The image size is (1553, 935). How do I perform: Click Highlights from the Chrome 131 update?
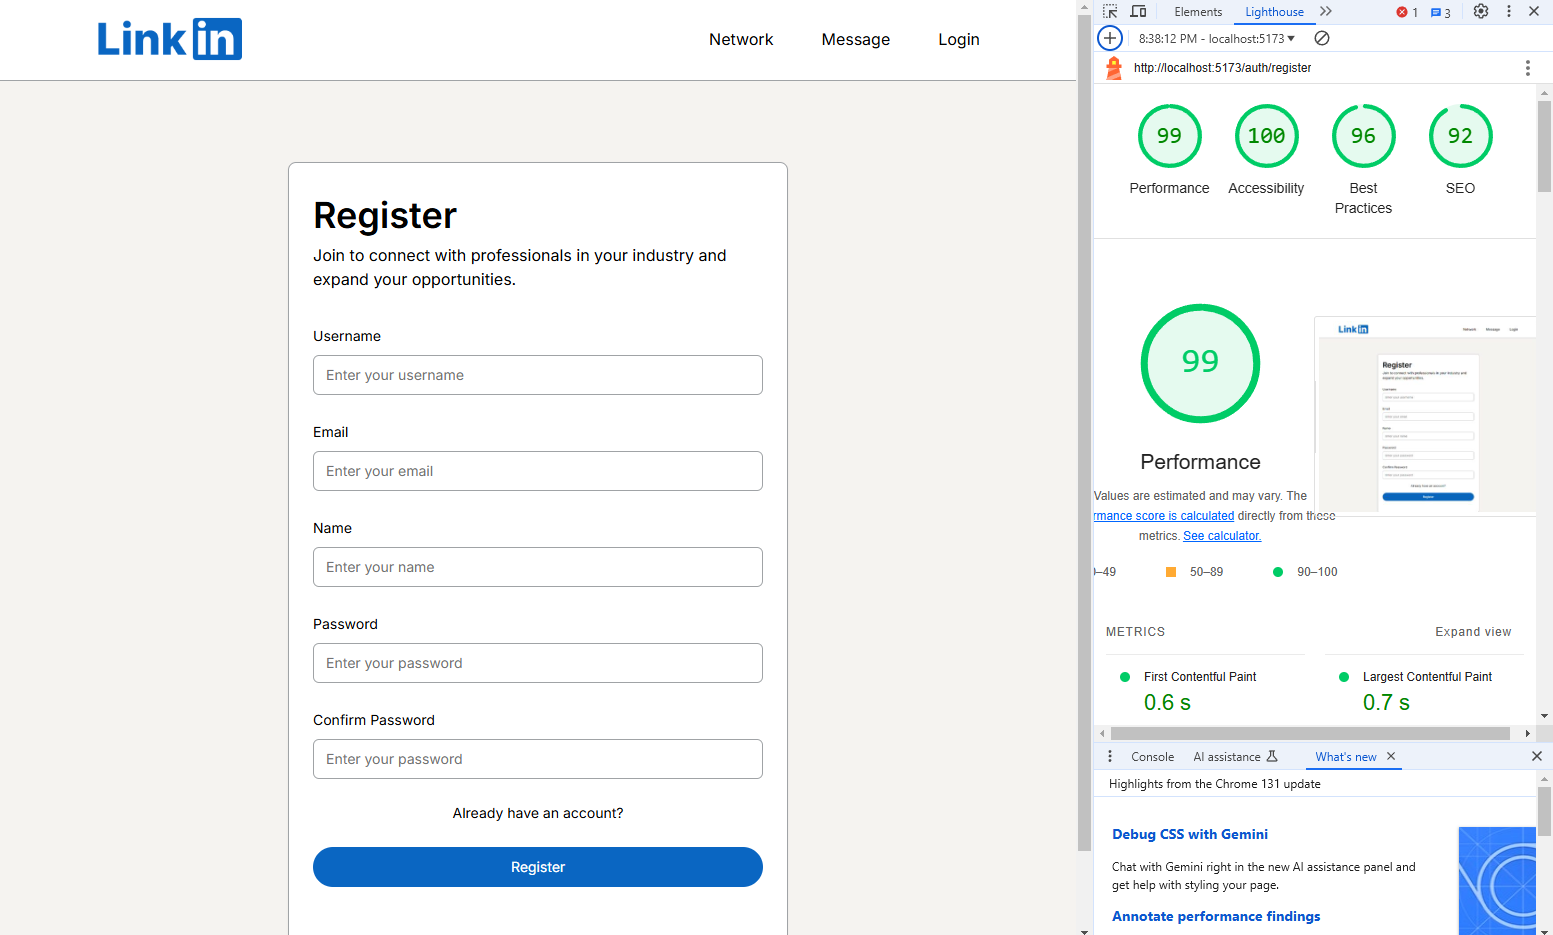[x=1214, y=784]
